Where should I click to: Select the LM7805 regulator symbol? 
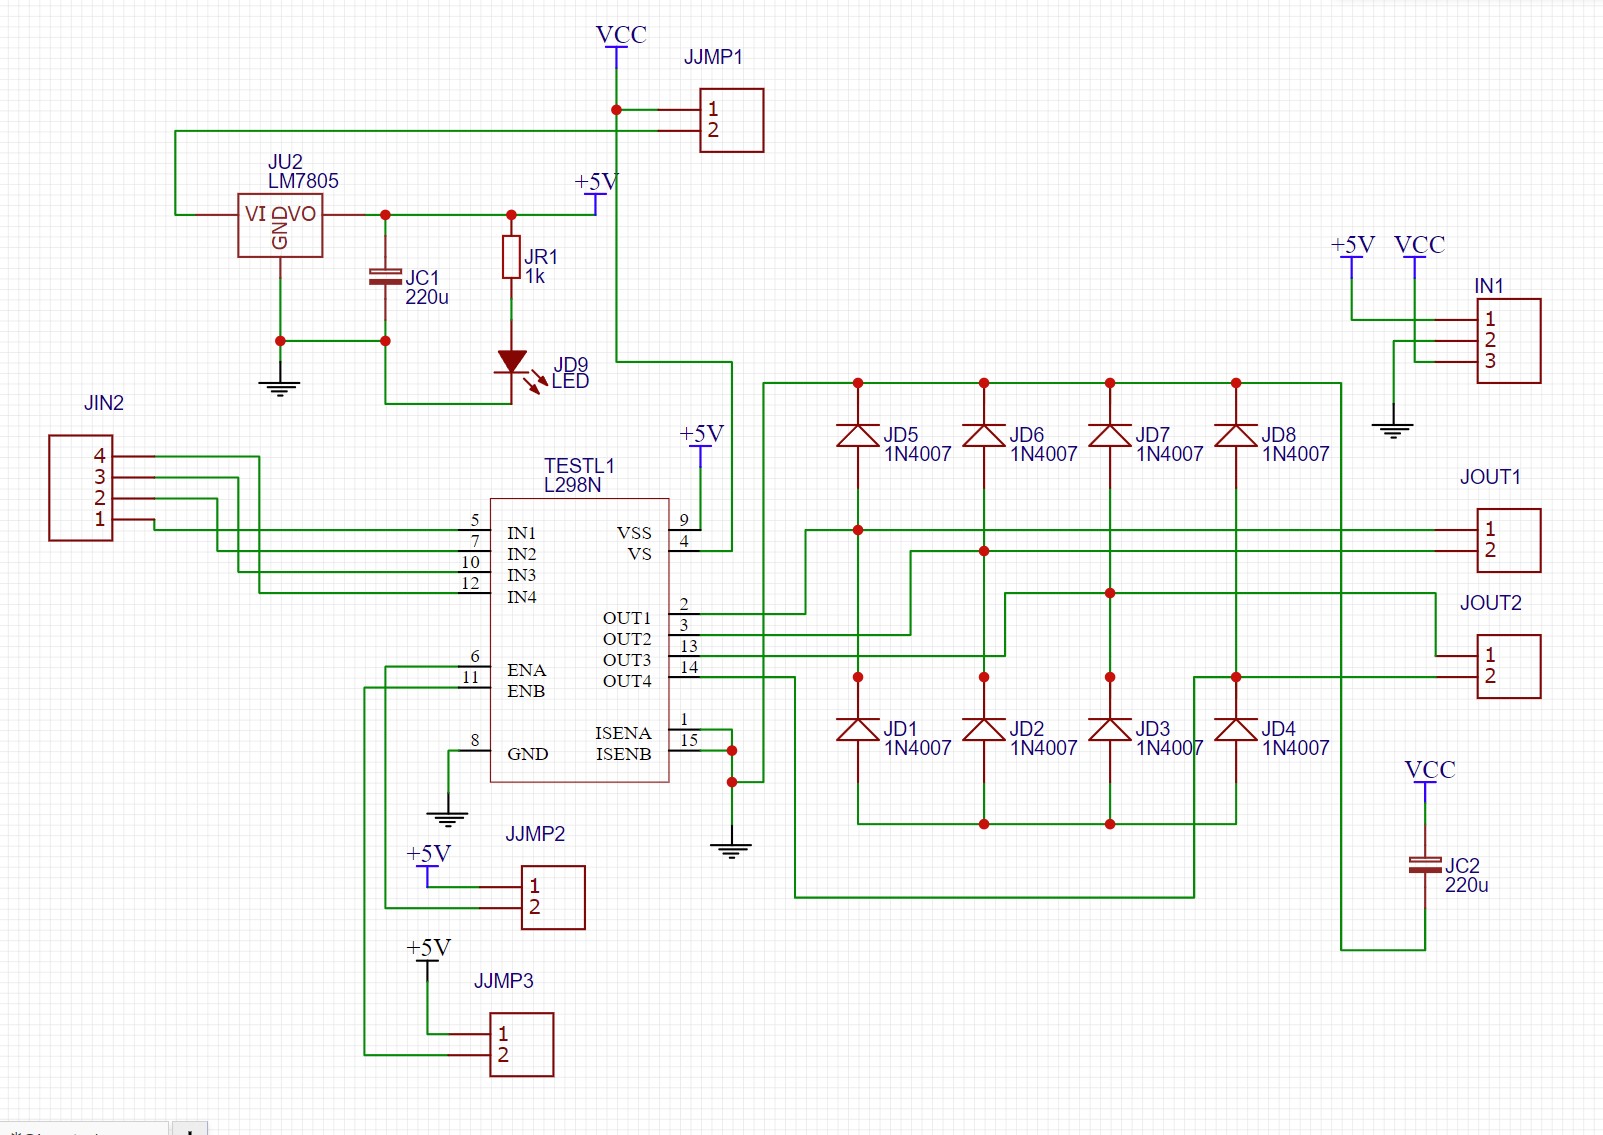pos(280,225)
